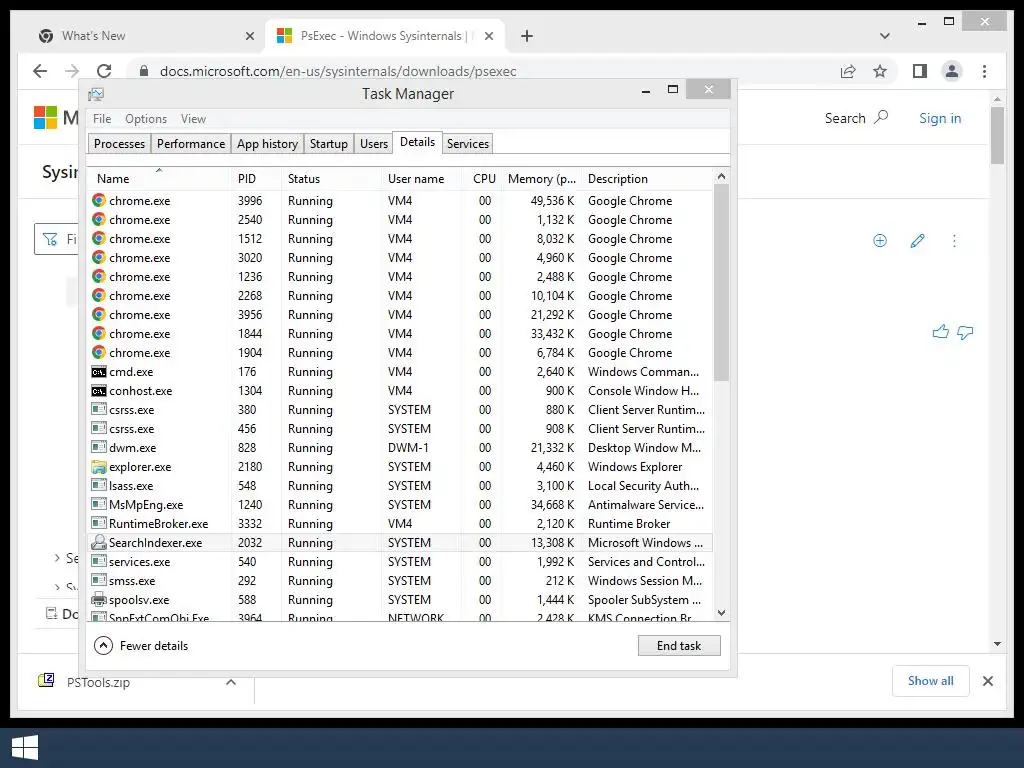1024x768 pixels.
Task: Click the edit pencil icon on the page
Action: pyautogui.click(x=917, y=241)
